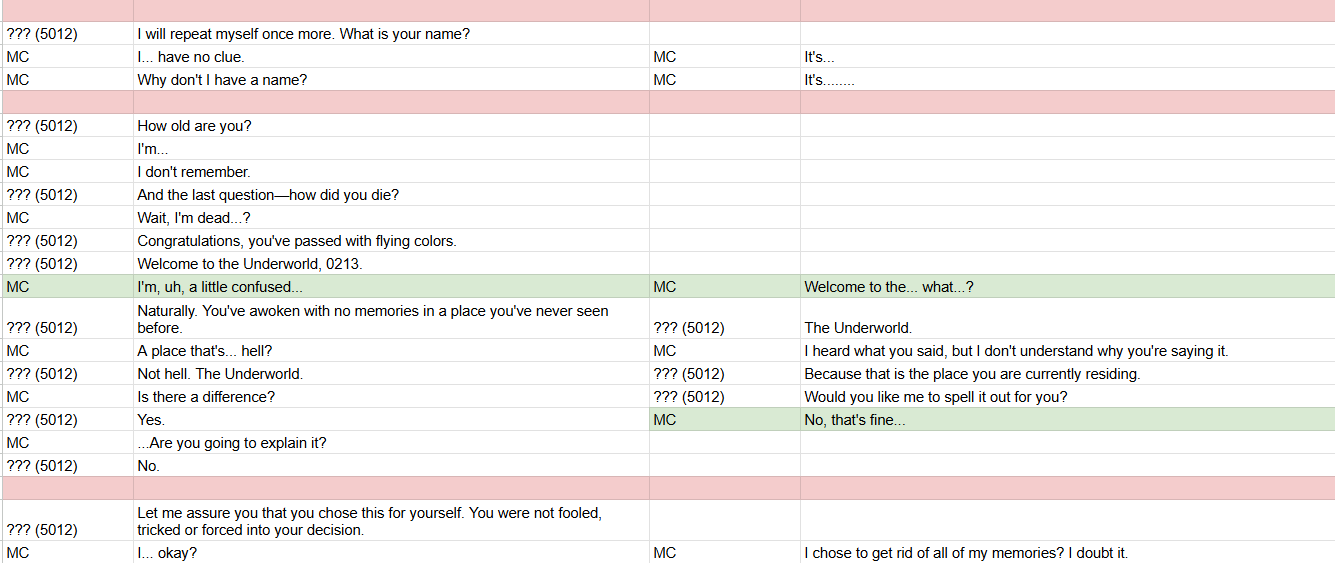The image size is (1335, 563).
Task: Click 'Congratulations, you've passed with flying colors.' cell
Action: click(x=391, y=241)
